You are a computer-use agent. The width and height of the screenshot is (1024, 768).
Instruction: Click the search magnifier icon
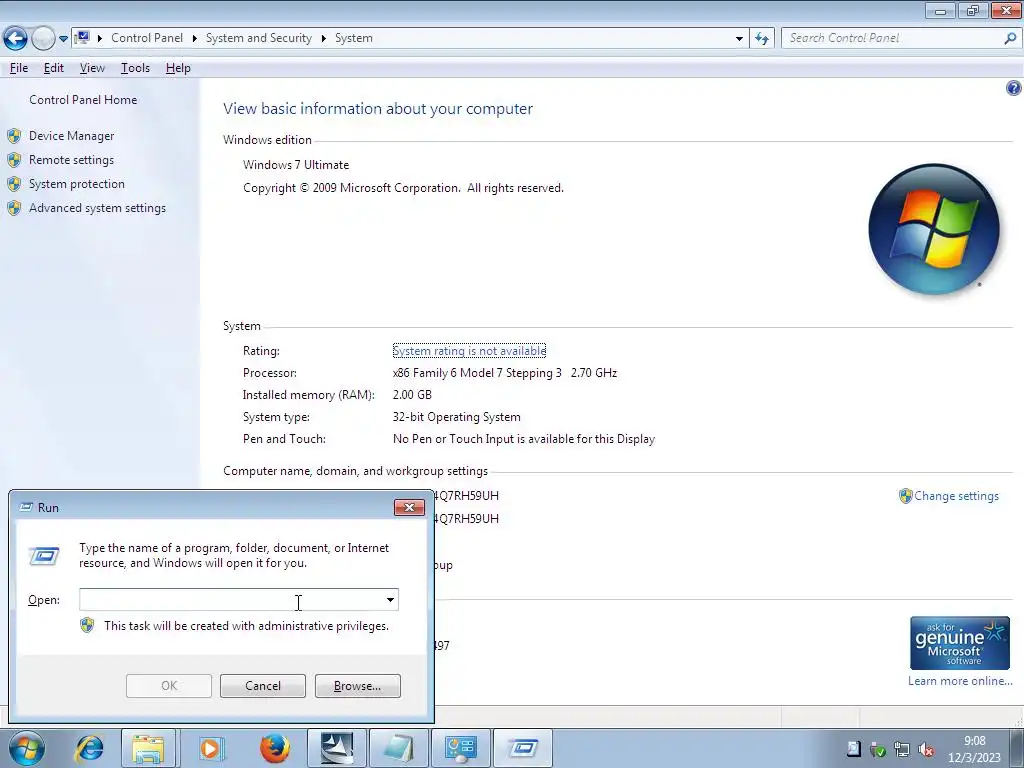coord(1010,38)
